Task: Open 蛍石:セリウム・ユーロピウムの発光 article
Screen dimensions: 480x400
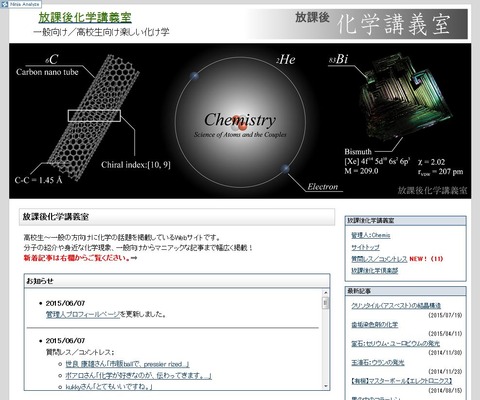Action: [x=395, y=343]
